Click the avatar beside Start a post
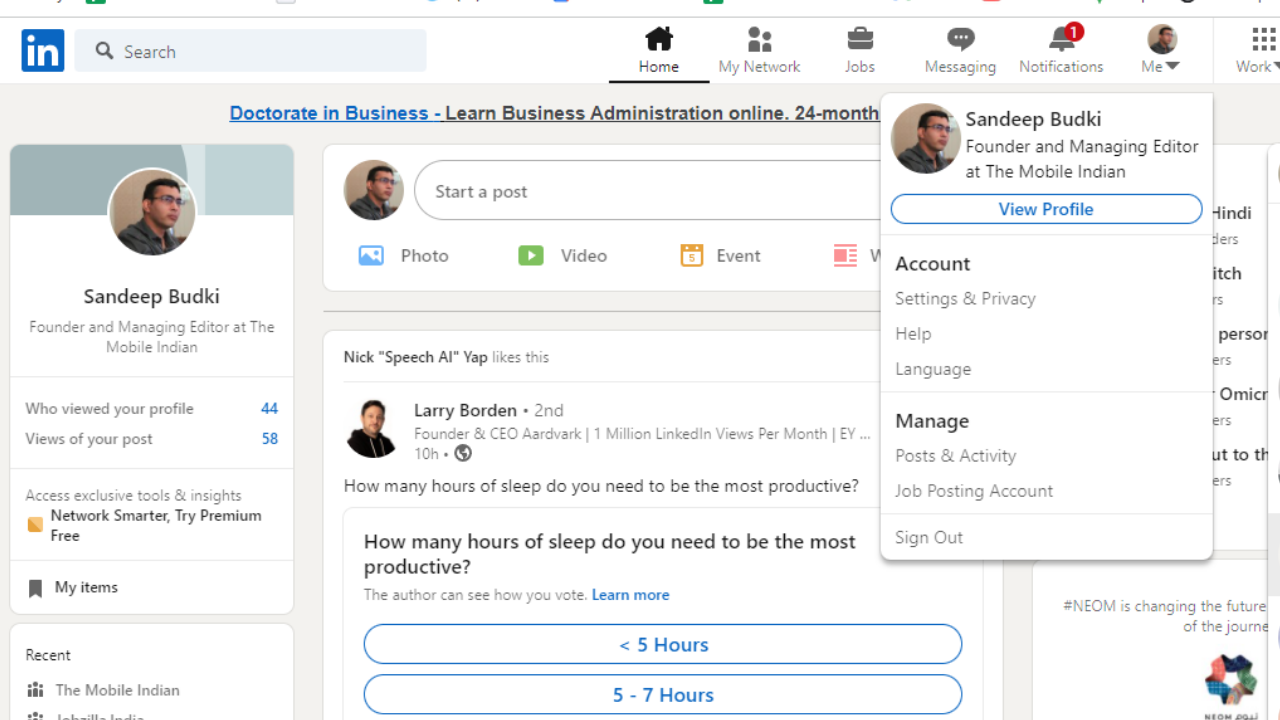 tap(374, 190)
